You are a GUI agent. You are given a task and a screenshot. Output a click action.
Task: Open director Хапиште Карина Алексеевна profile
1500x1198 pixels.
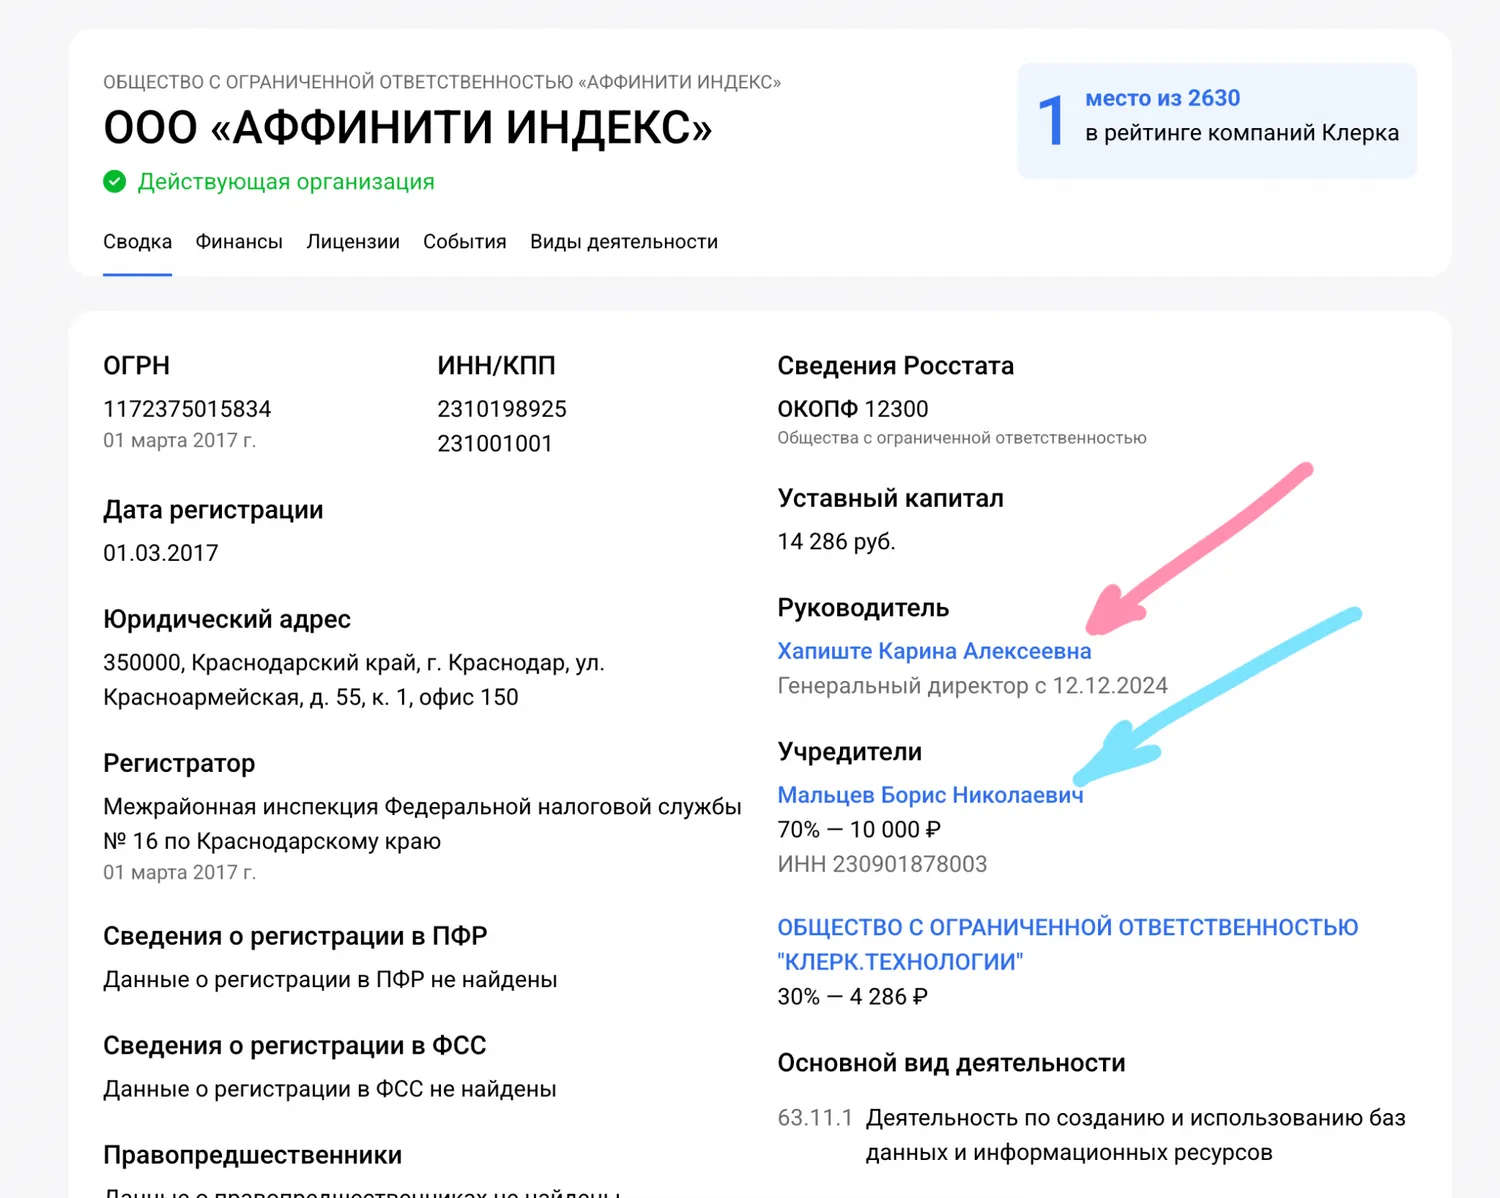934,651
